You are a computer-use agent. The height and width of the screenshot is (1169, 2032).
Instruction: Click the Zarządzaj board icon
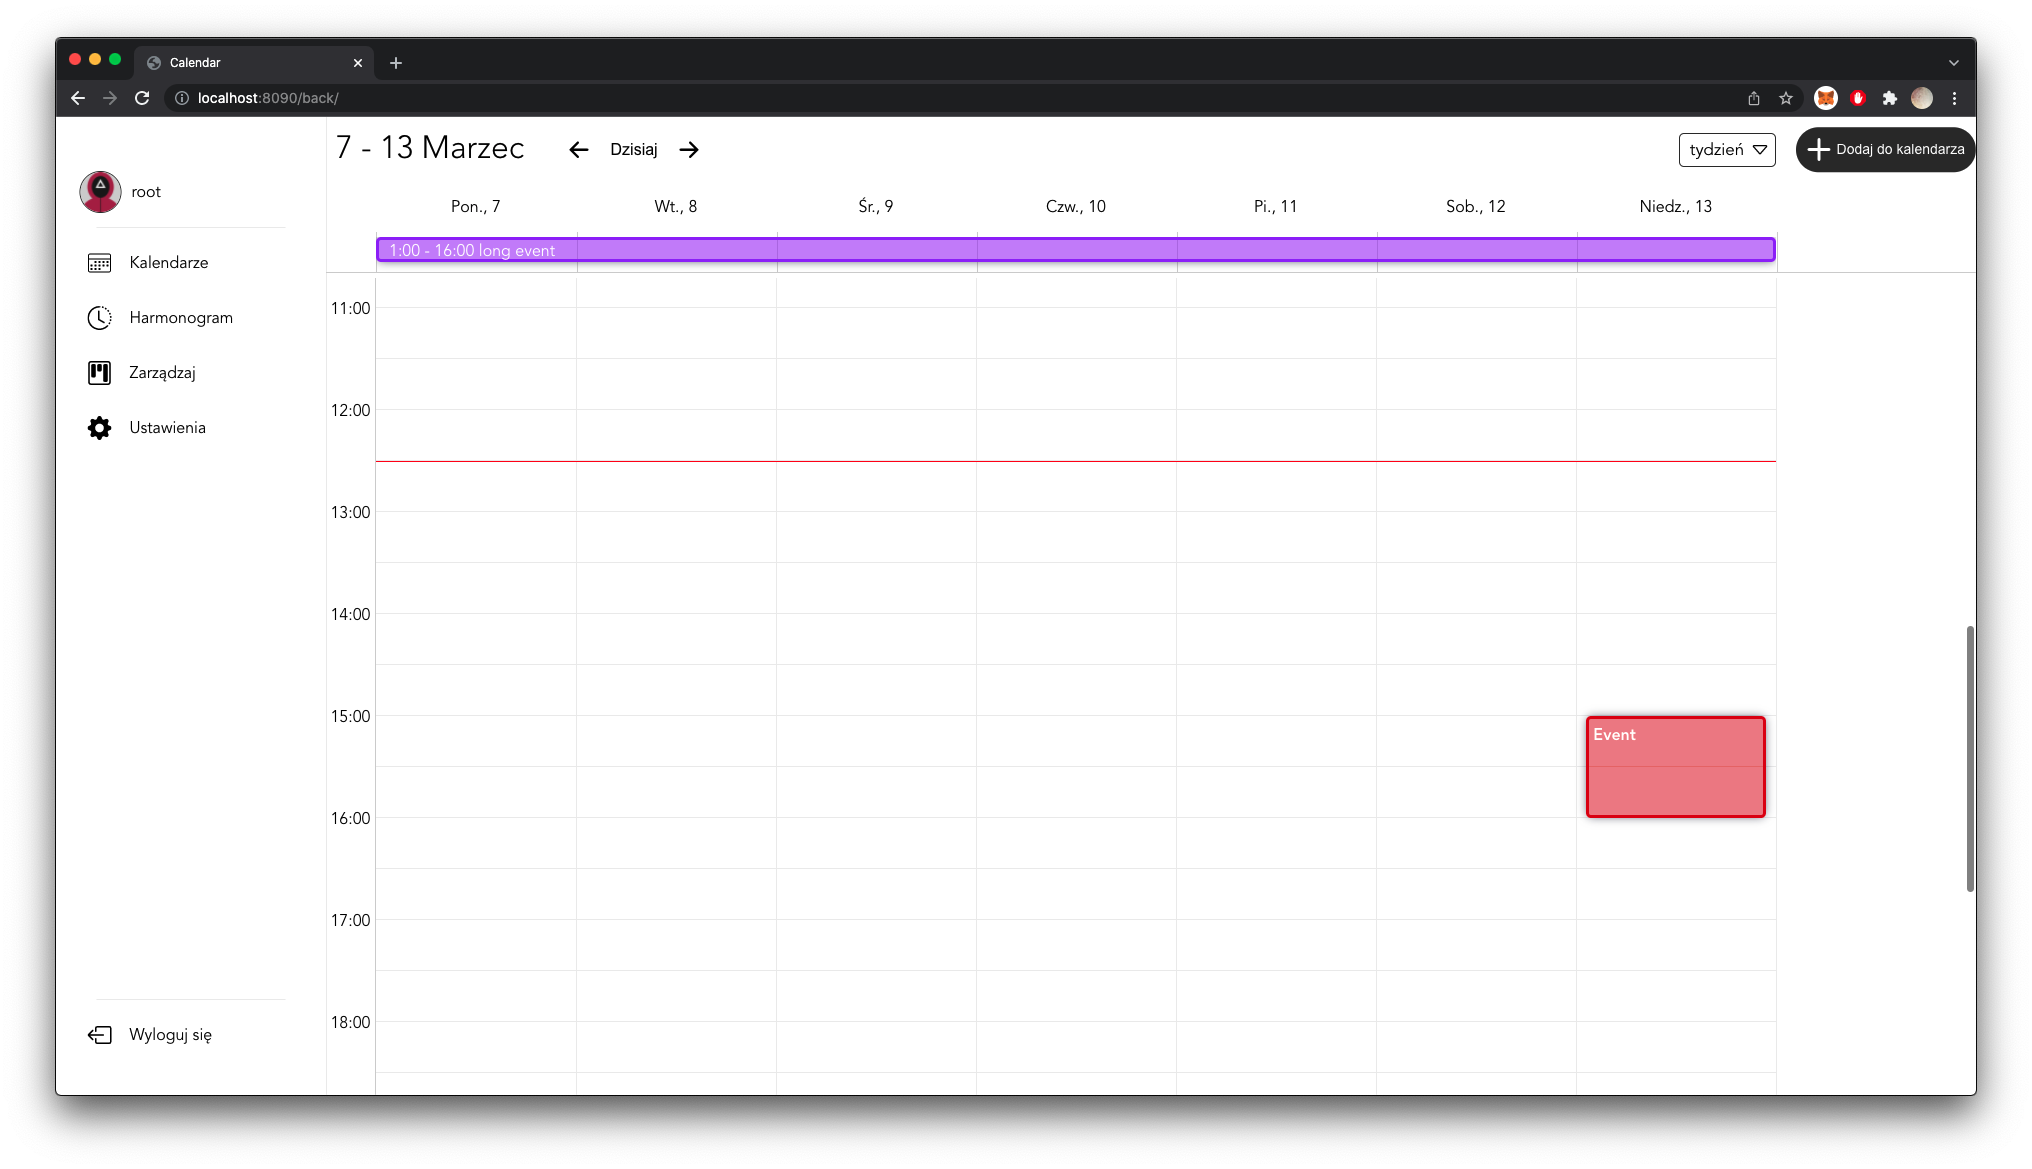(99, 373)
